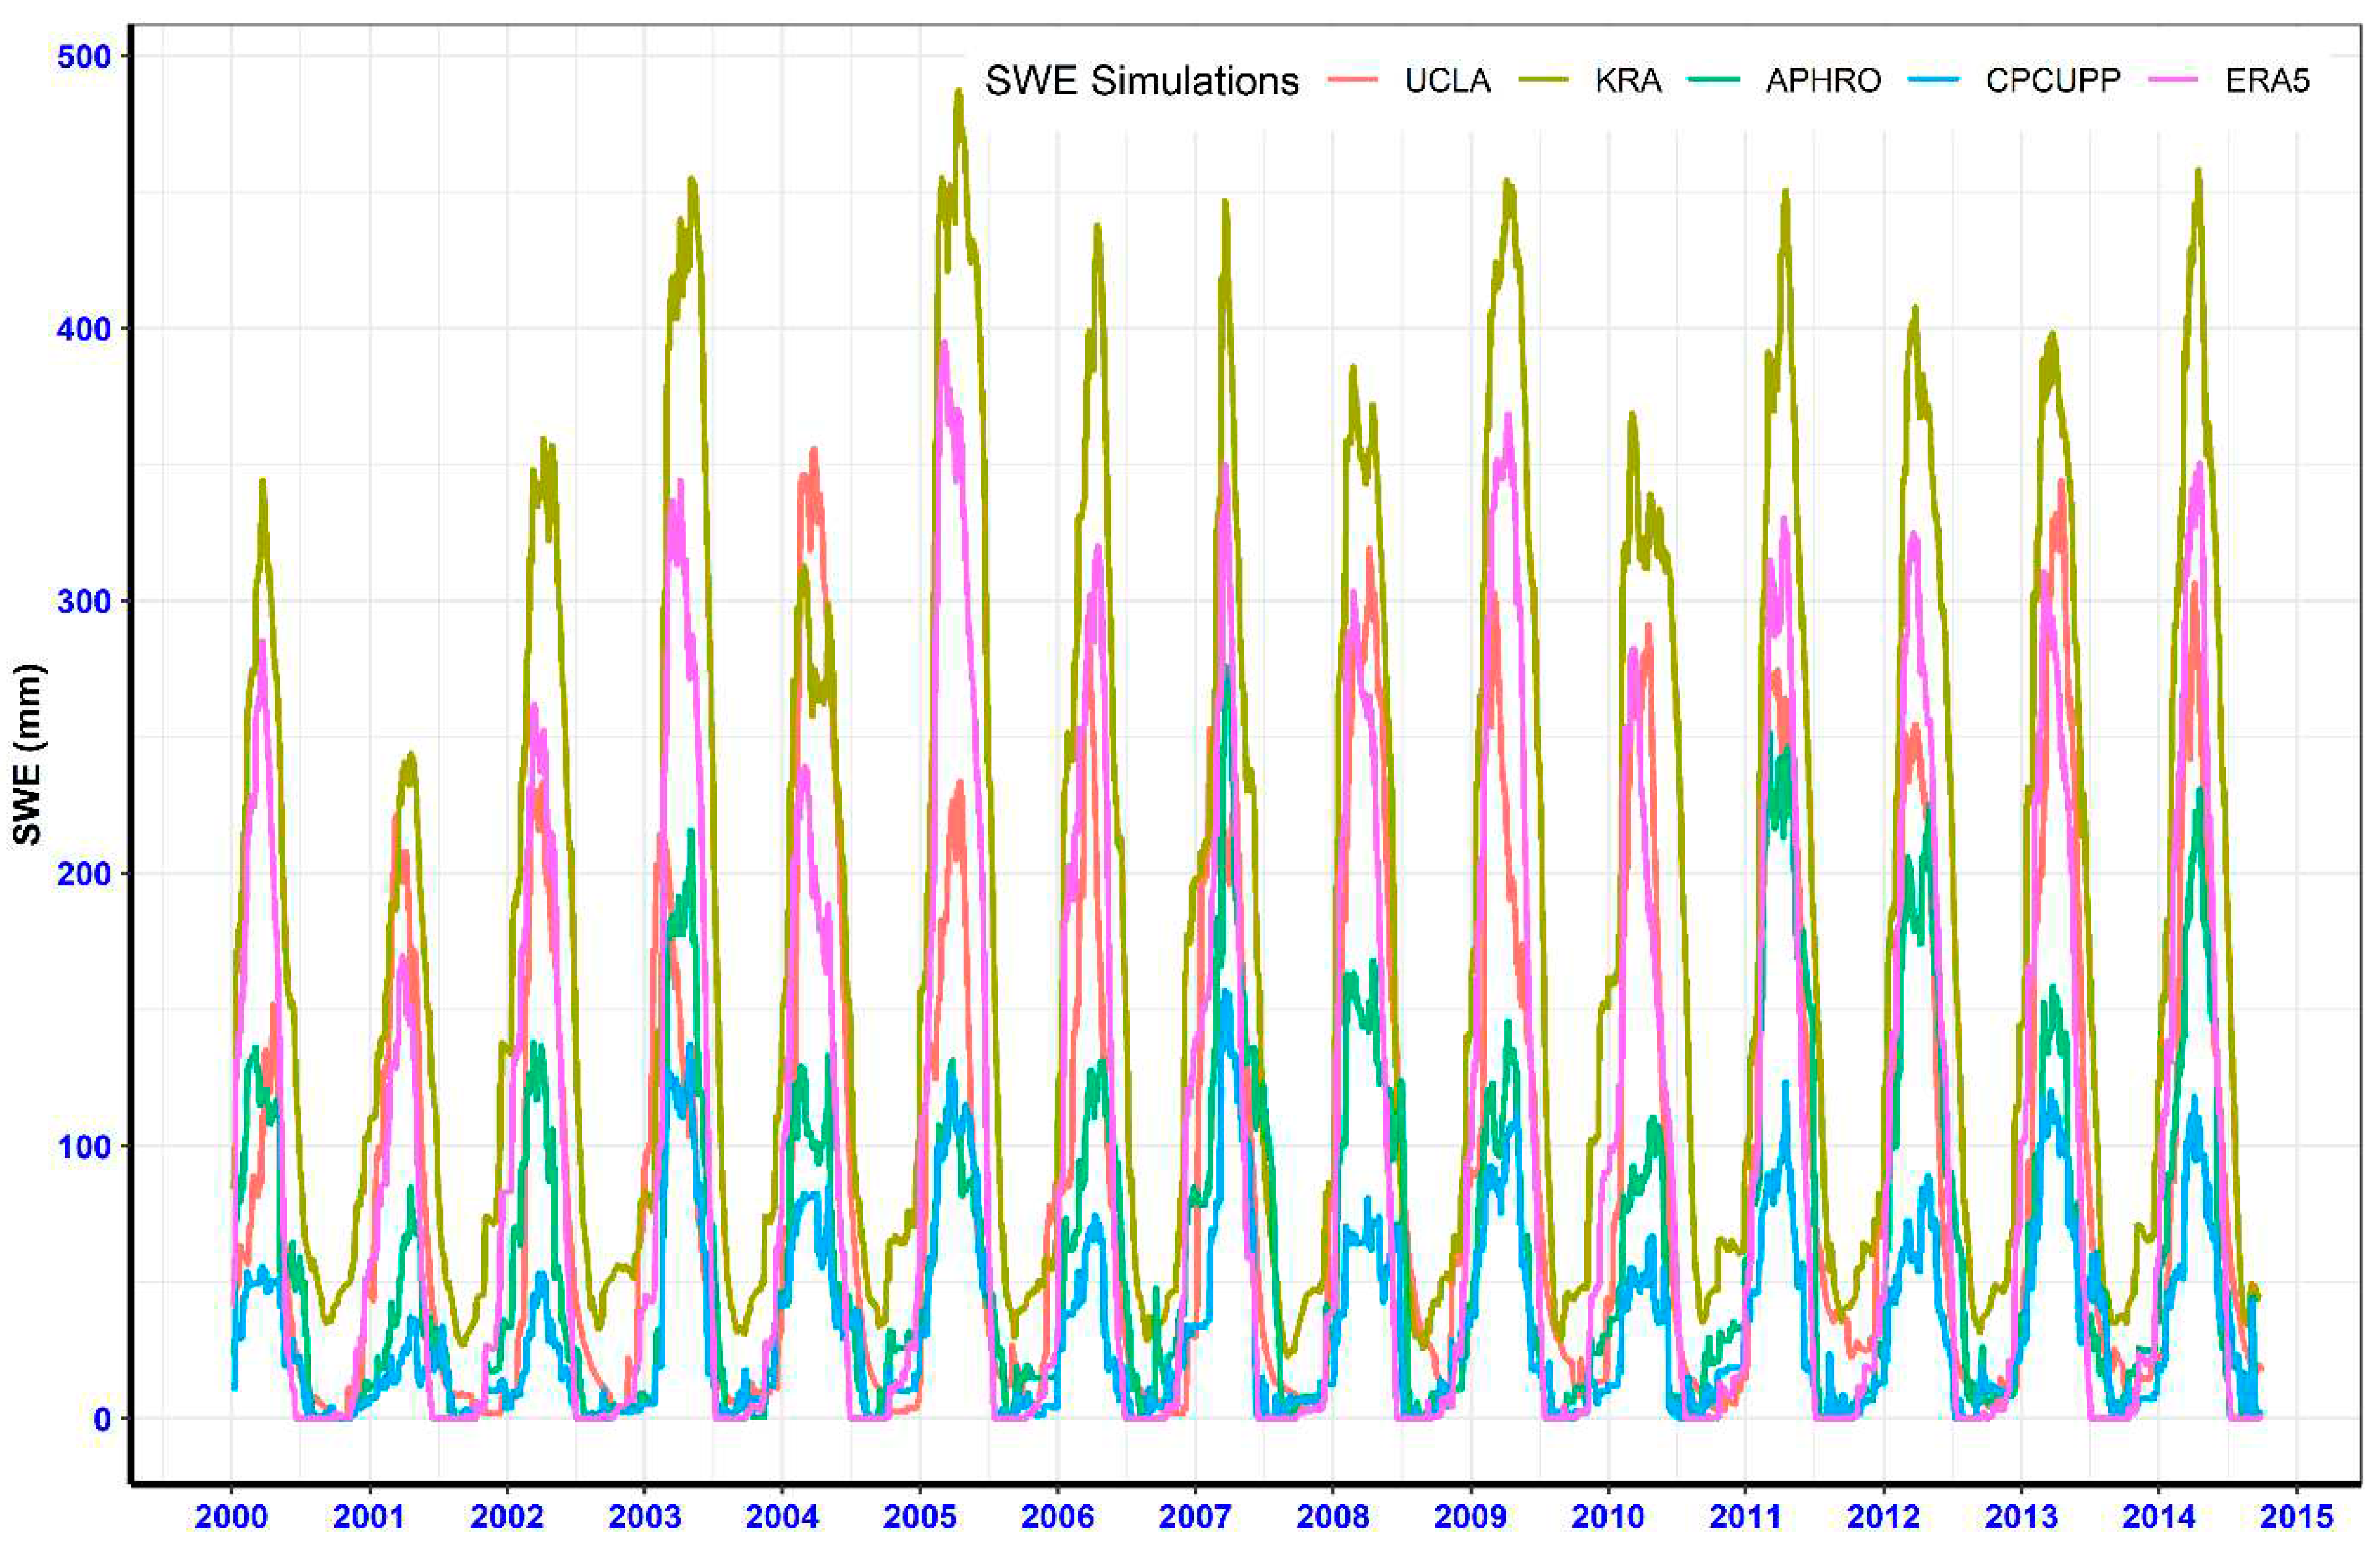Click the 2010 x-axis year label
This screenshot has width=2380, height=1544.
coord(1608,1516)
